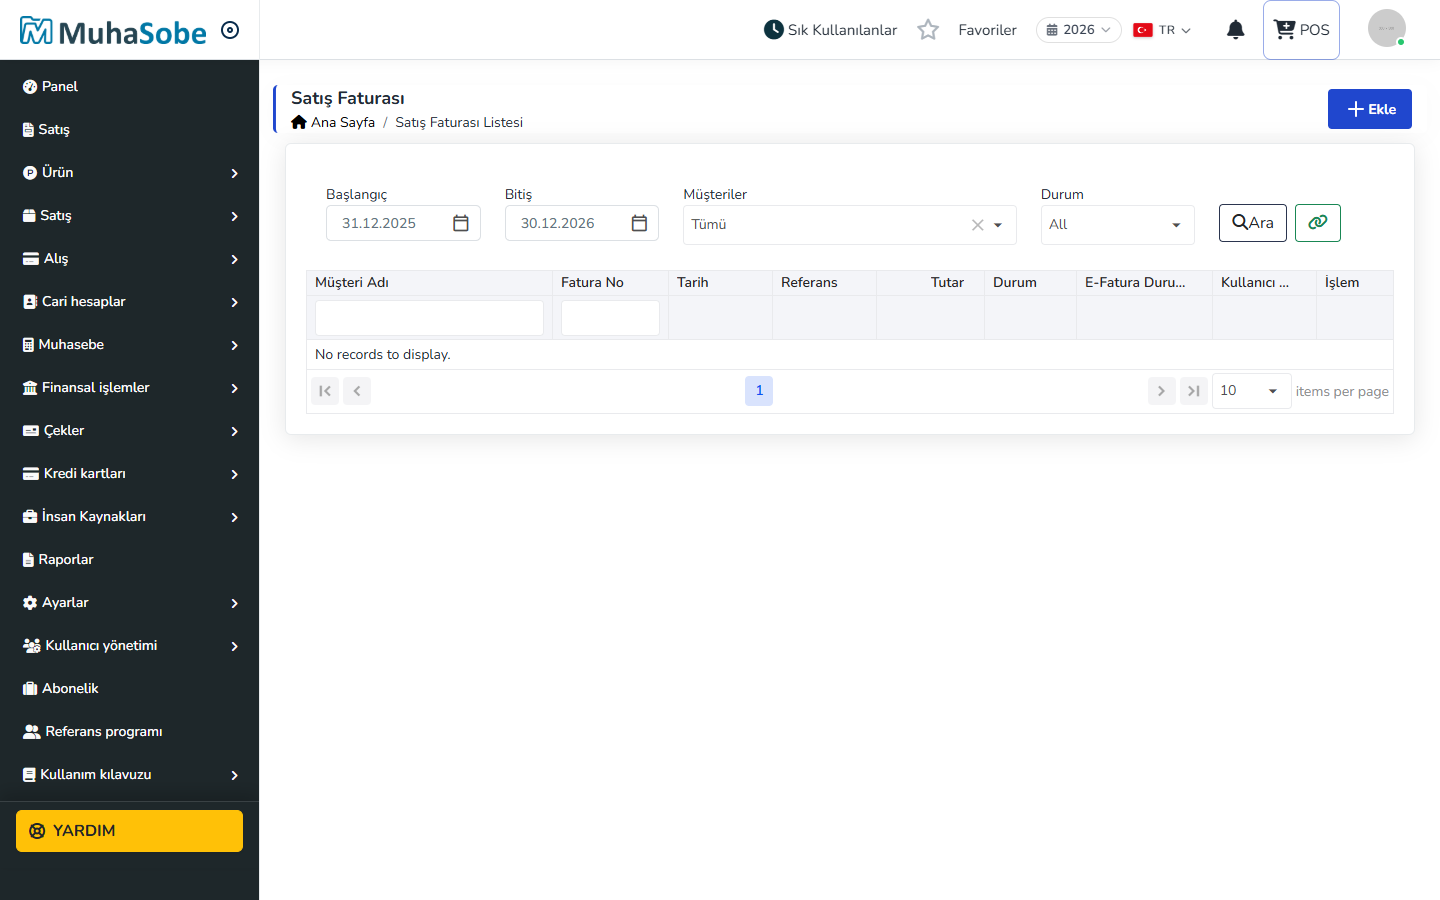This screenshot has width=1440, height=900.
Task: Click the green link icon button
Action: tap(1318, 222)
